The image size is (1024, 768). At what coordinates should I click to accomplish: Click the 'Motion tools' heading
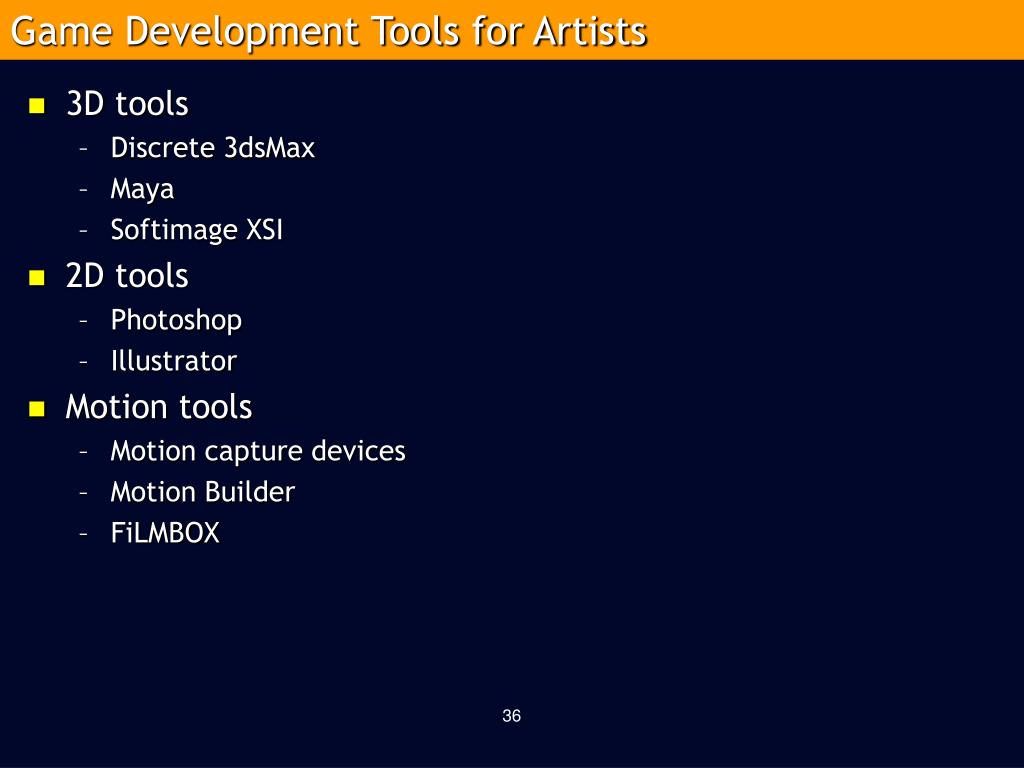tap(159, 407)
